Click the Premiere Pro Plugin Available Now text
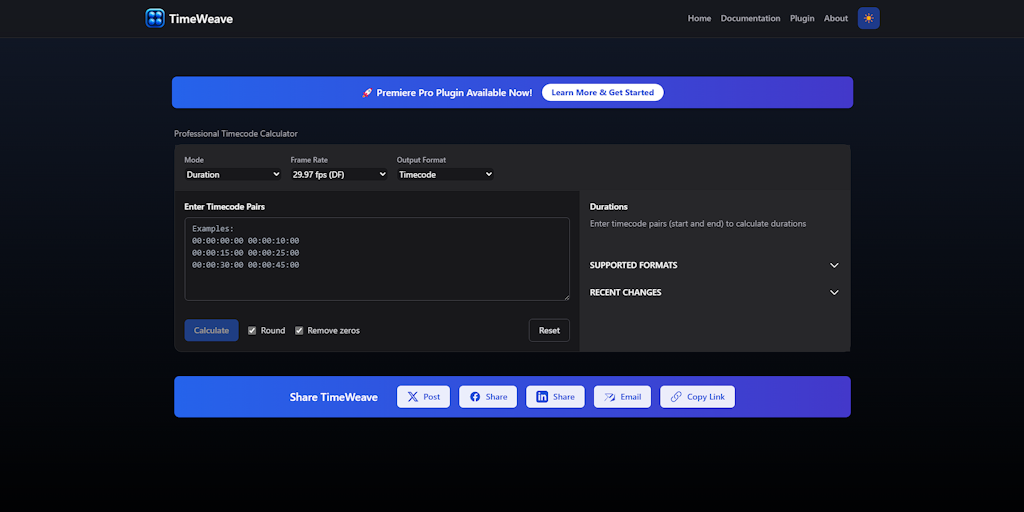This screenshot has height=512, width=1024. [455, 93]
